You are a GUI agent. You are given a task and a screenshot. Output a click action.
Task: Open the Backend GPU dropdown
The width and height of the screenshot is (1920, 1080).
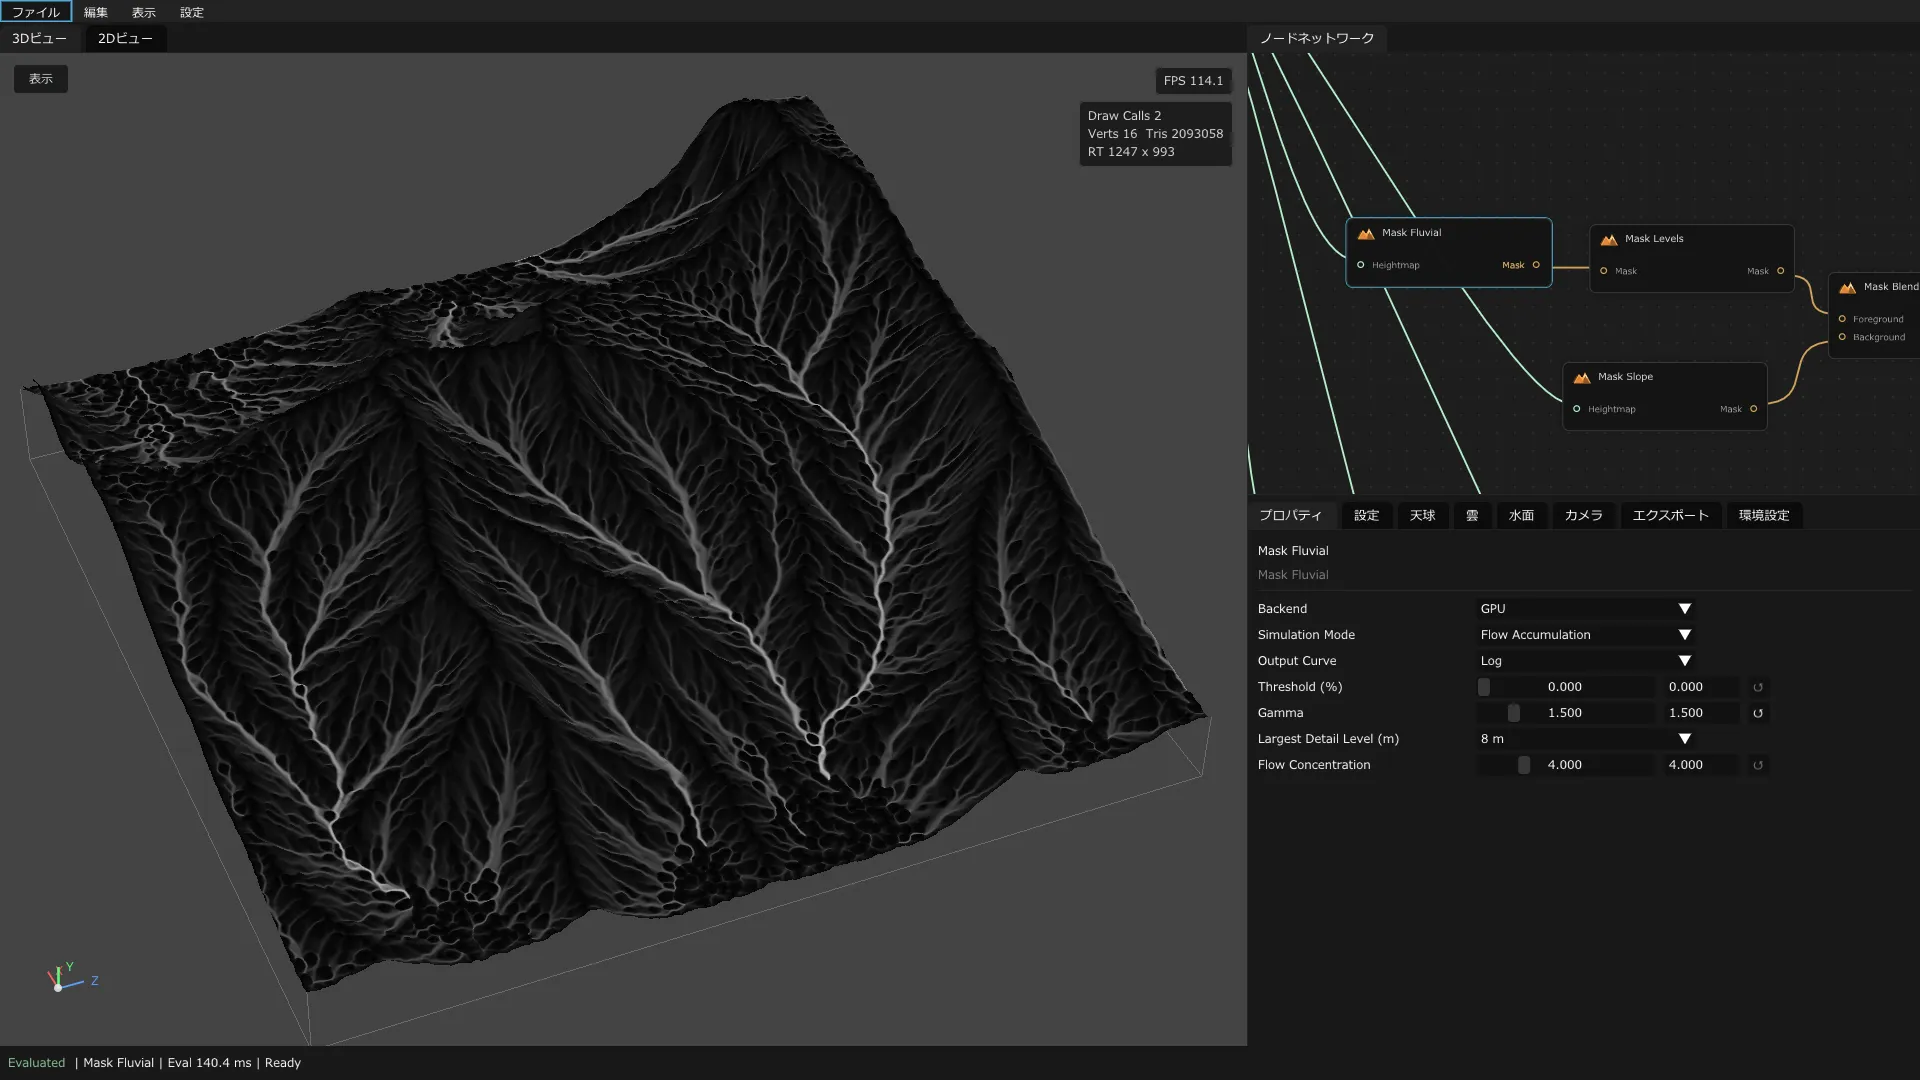tap(1586, 609)
